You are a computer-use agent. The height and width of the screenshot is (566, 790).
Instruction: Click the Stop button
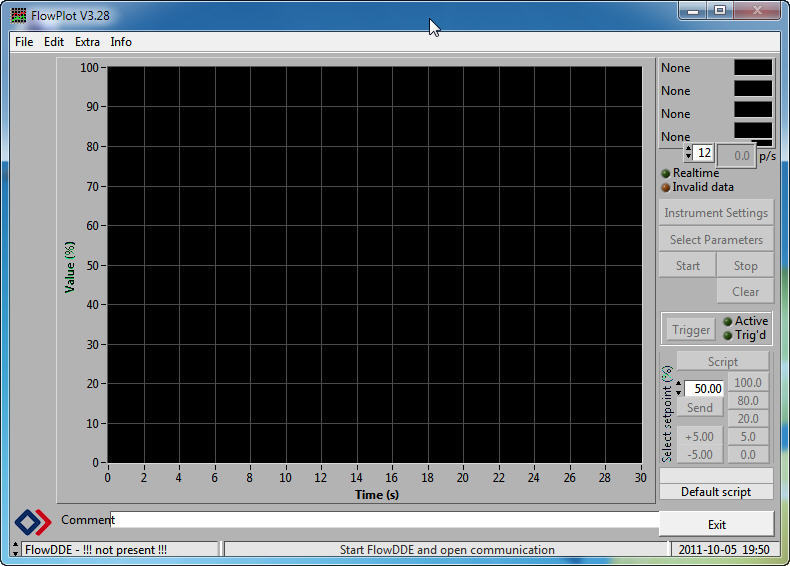coord(745,266)
